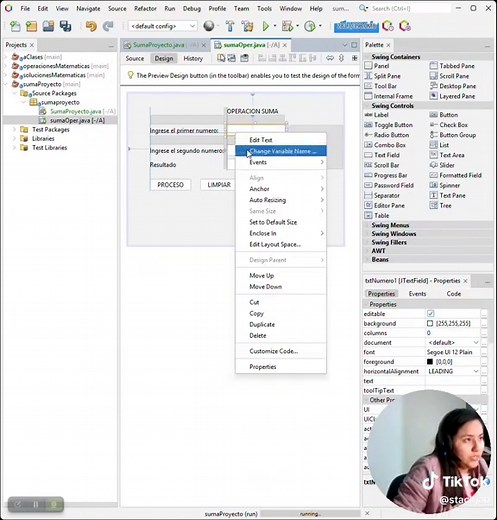This screenshot has height=520, width=497.
Task: Close the Projects panel tab
Action: (x=32, y=45)
